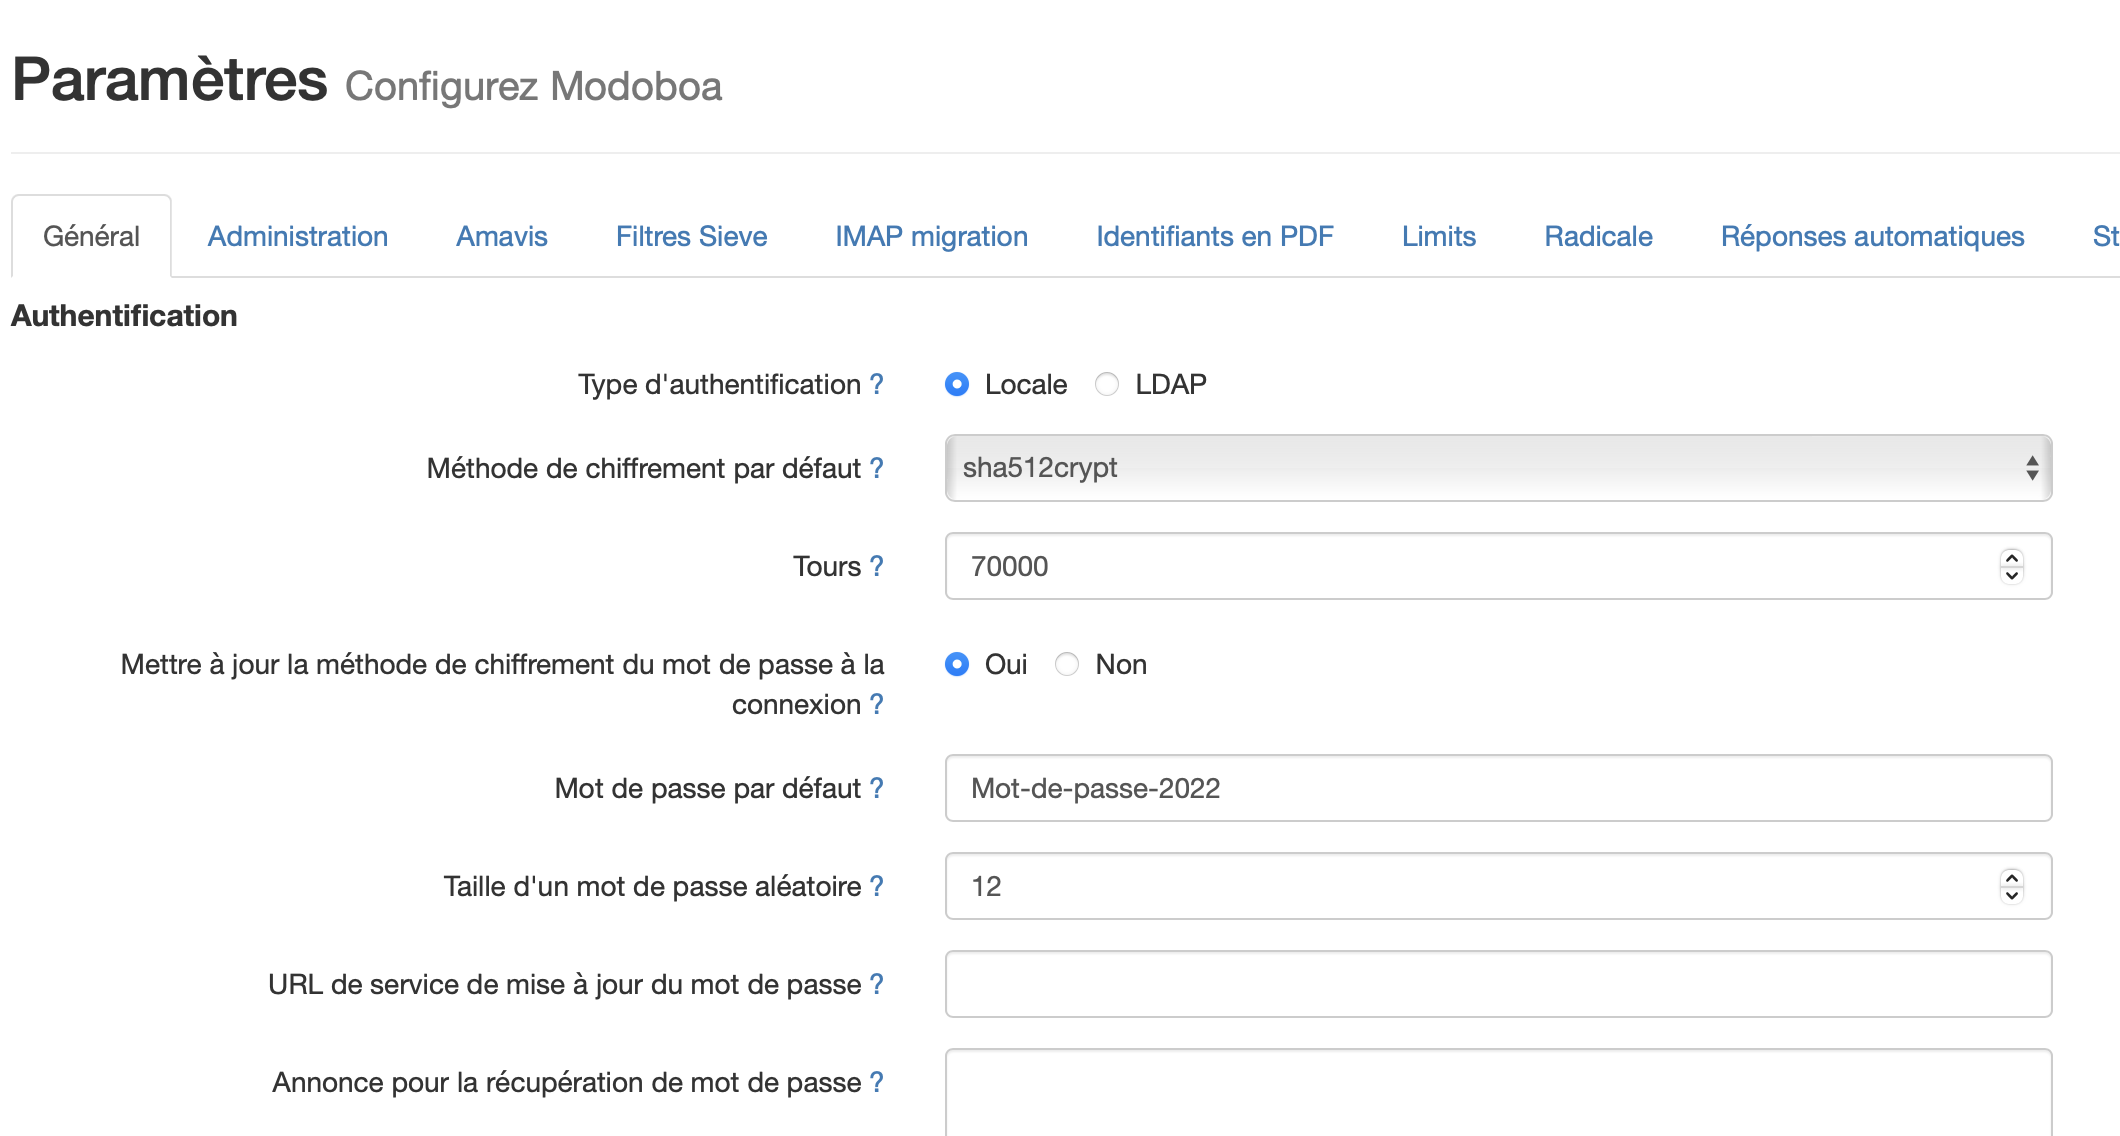This screenshot has width=2120, height=1136.
Task: Open help about updating password encryption at login
Action: click(x=877, y=704)
